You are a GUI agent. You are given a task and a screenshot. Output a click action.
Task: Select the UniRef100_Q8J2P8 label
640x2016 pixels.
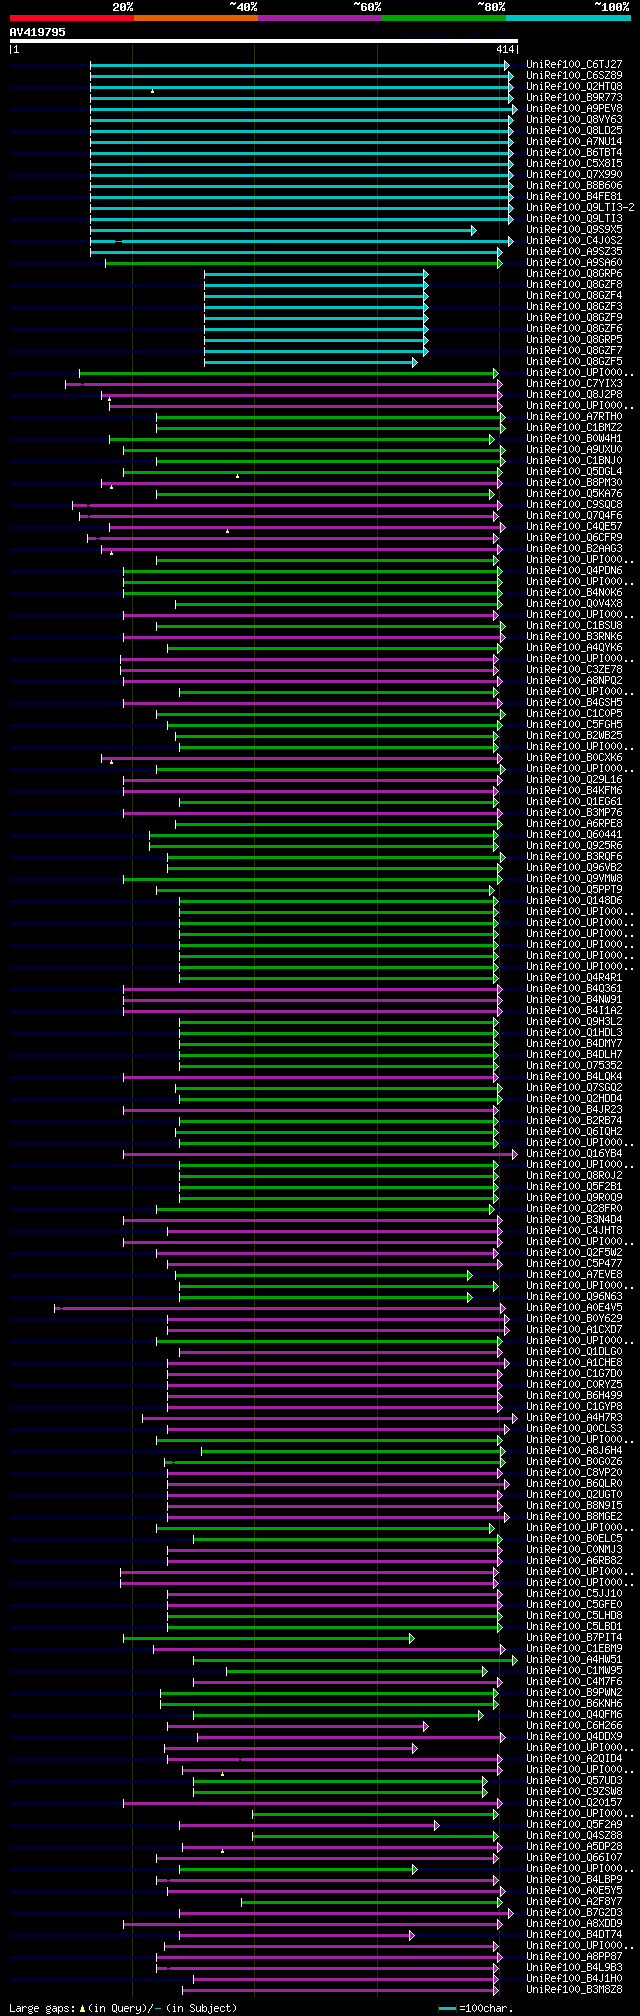pos(574,395)
